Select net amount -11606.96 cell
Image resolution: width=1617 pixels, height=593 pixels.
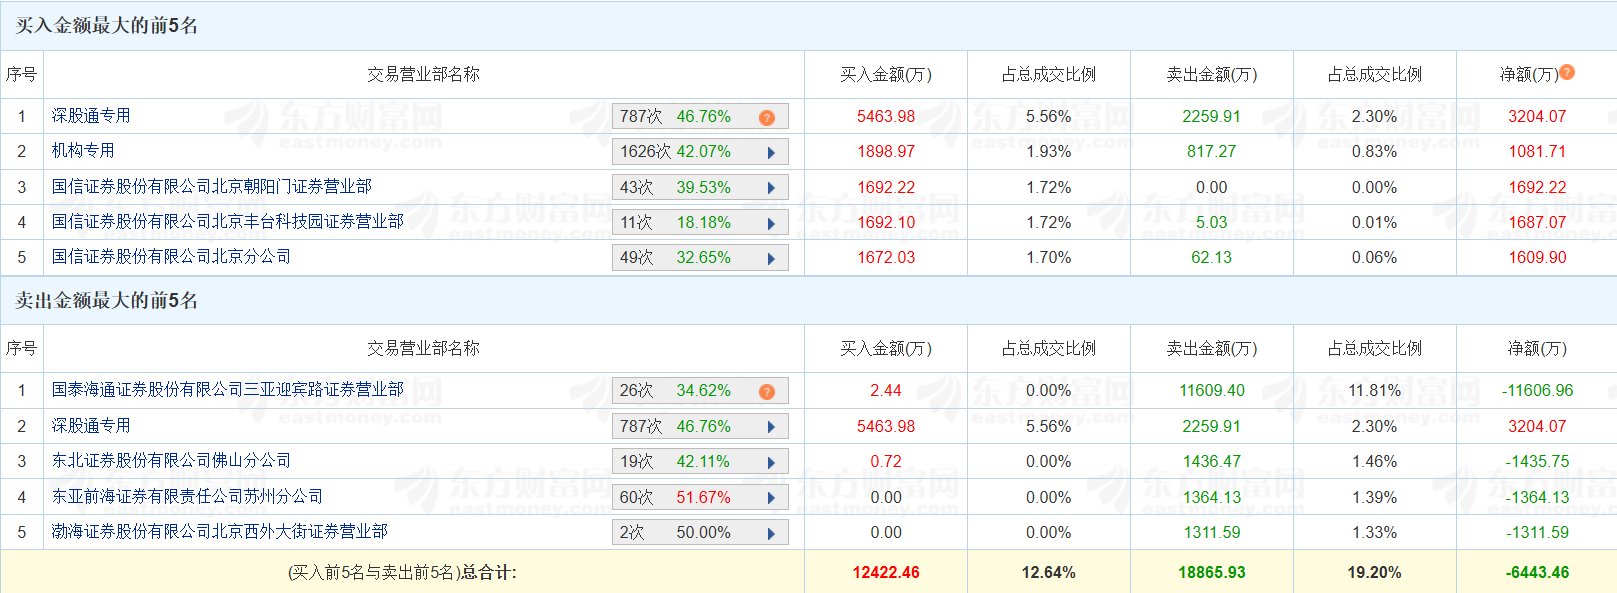tap(1537, 391)
